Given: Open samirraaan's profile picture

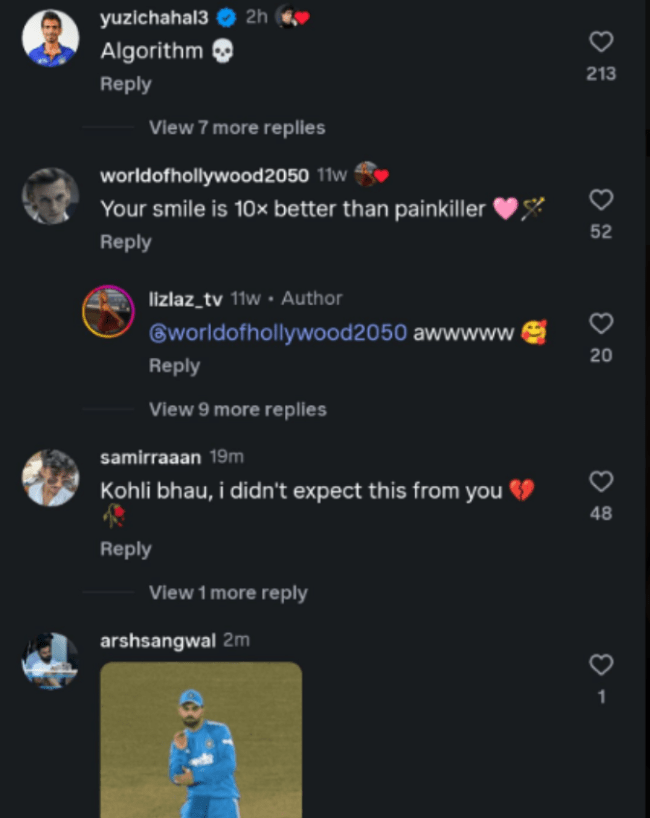Looking at the screenshot, I should [x=50, y=478].
